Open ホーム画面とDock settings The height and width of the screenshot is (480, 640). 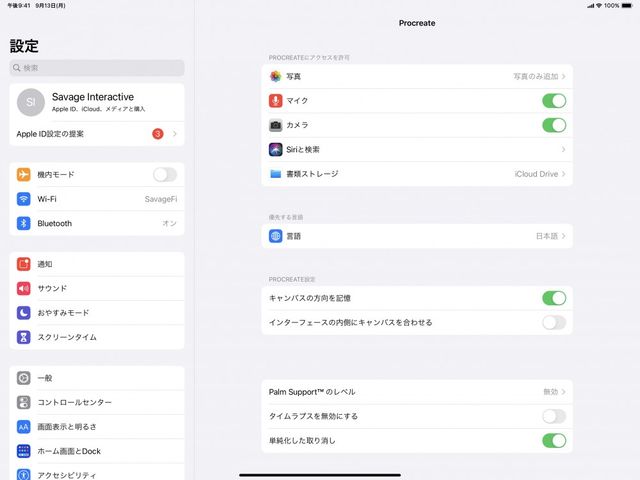(97, 451)
